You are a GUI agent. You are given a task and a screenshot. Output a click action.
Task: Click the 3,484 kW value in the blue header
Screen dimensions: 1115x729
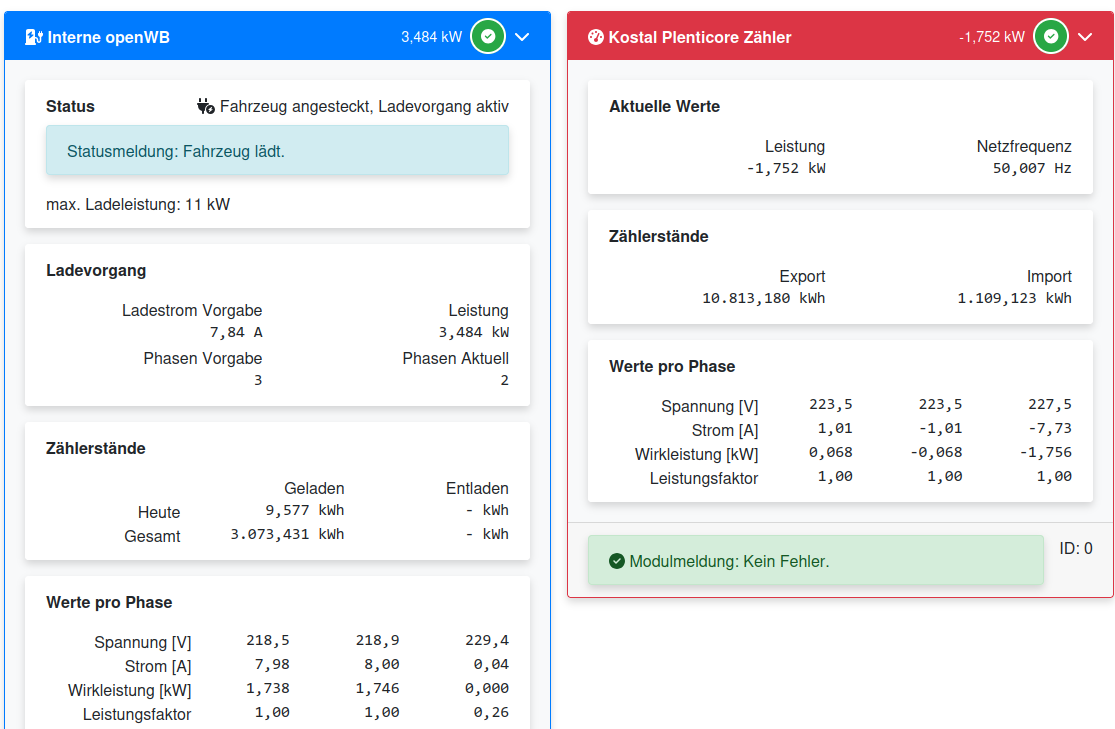(432, 37)
